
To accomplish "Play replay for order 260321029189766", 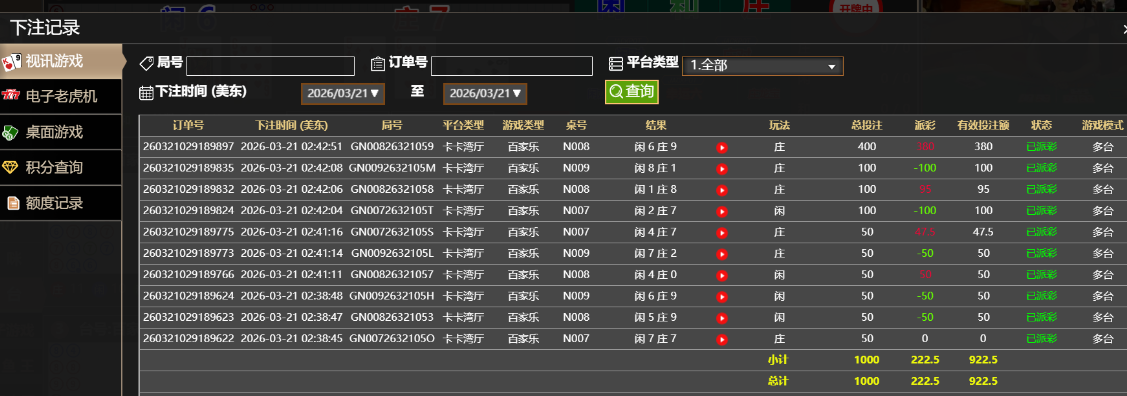I will [722, 275].
